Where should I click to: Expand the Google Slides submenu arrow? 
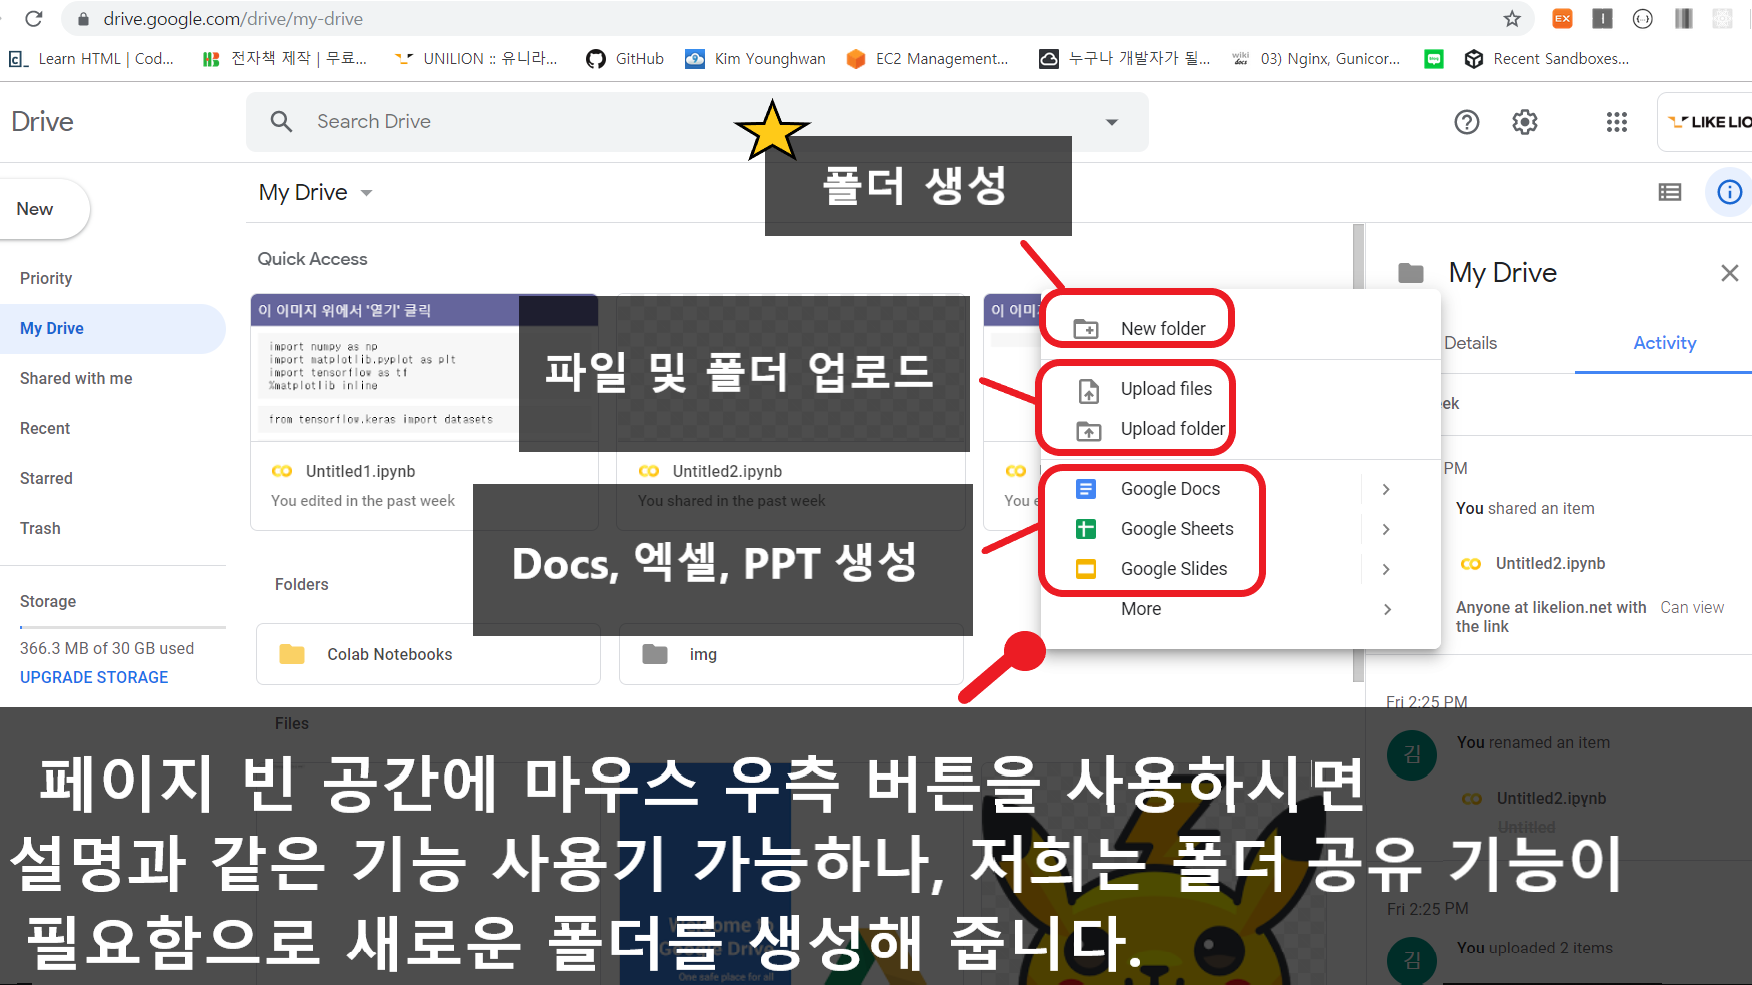coord(1386,569)
